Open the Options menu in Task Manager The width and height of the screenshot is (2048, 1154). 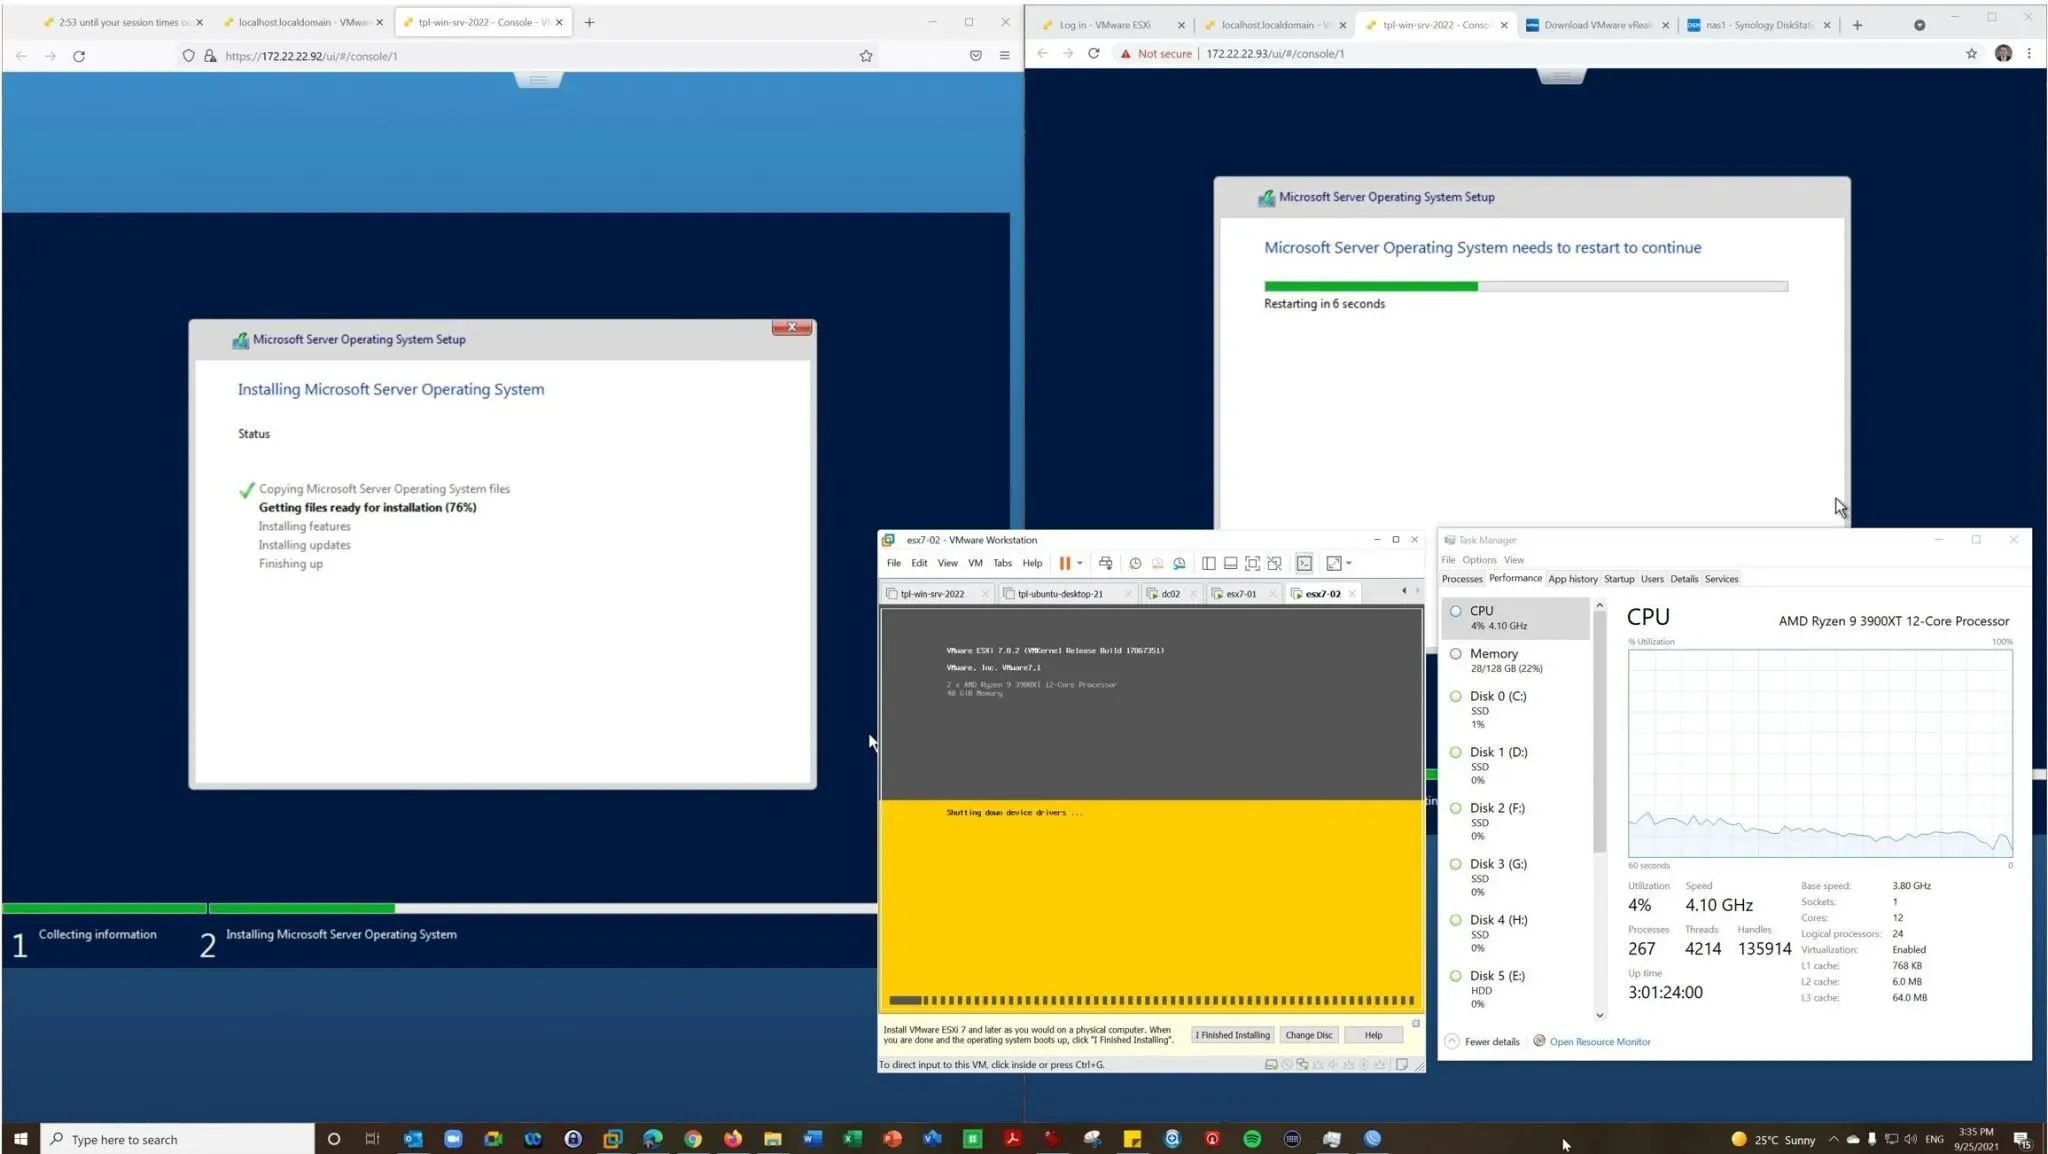pos(1479,560)
